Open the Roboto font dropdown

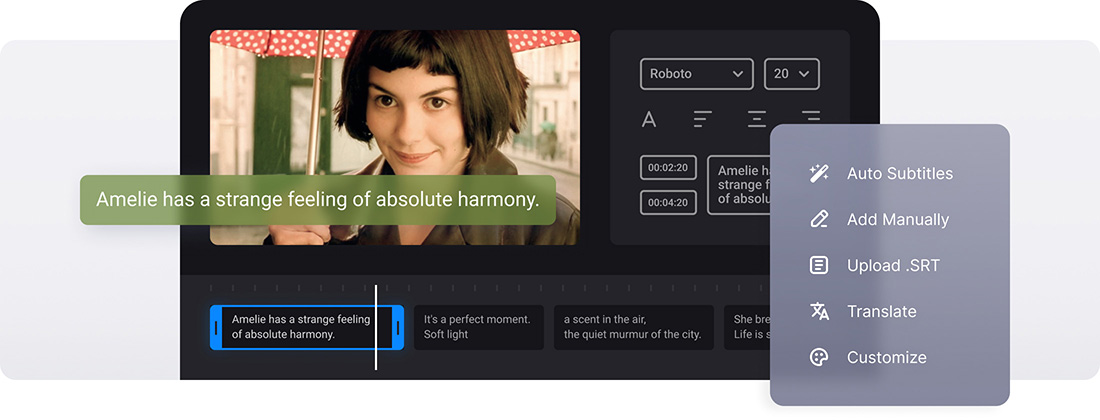coord(696,74)
